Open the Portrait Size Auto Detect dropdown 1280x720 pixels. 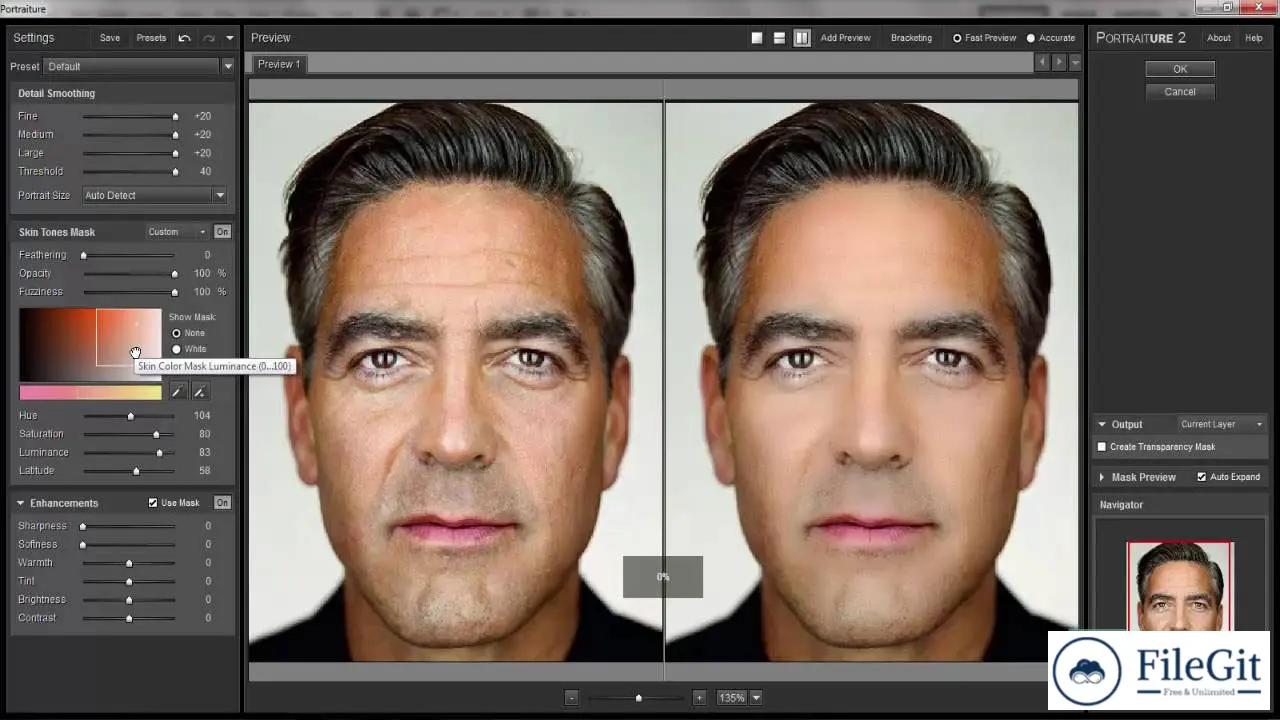154,195
